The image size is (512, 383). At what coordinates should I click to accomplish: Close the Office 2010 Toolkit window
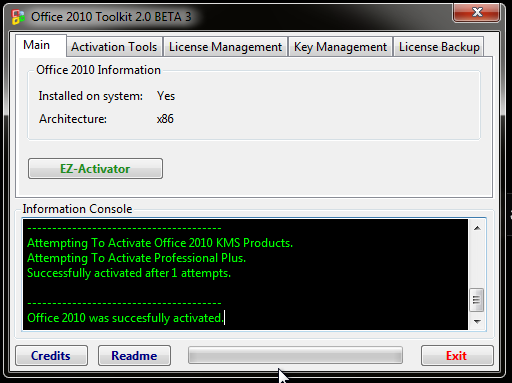(477, 13)
